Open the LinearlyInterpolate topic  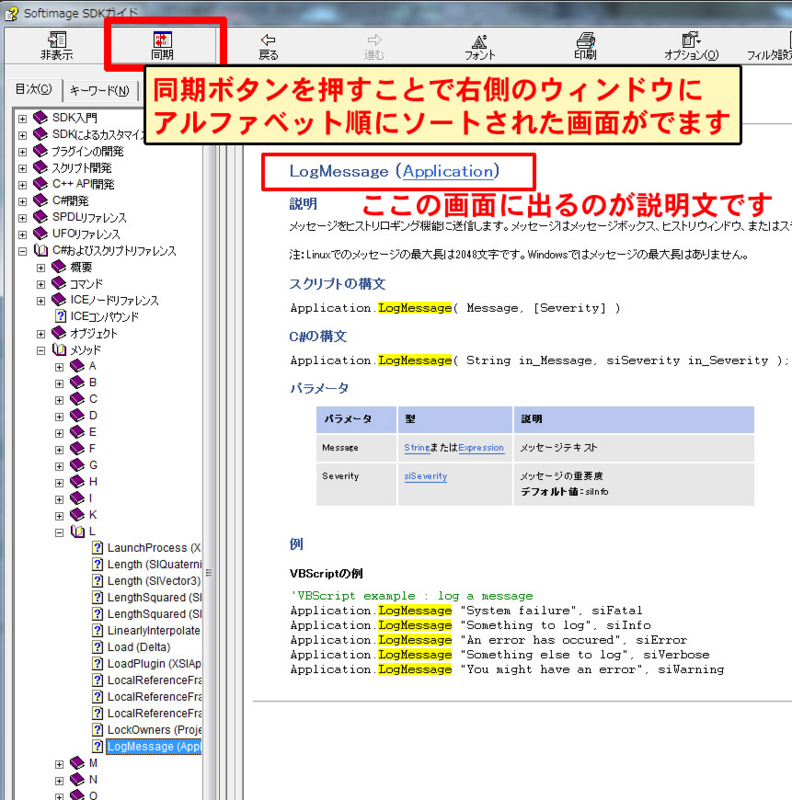click(154, 631)
